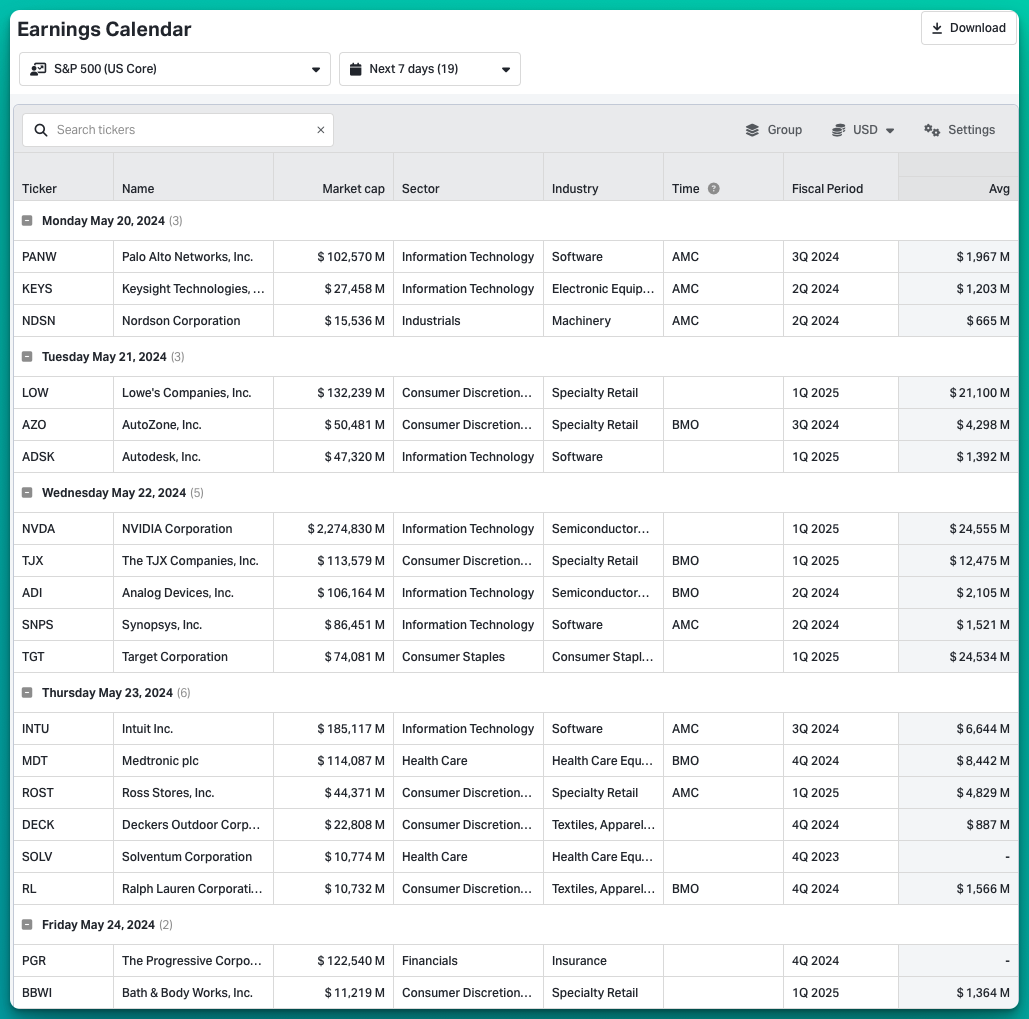The height and width of the screenshot is (1019, 1029).
Task: Clear search with the X icon
Action: [321, 130]
